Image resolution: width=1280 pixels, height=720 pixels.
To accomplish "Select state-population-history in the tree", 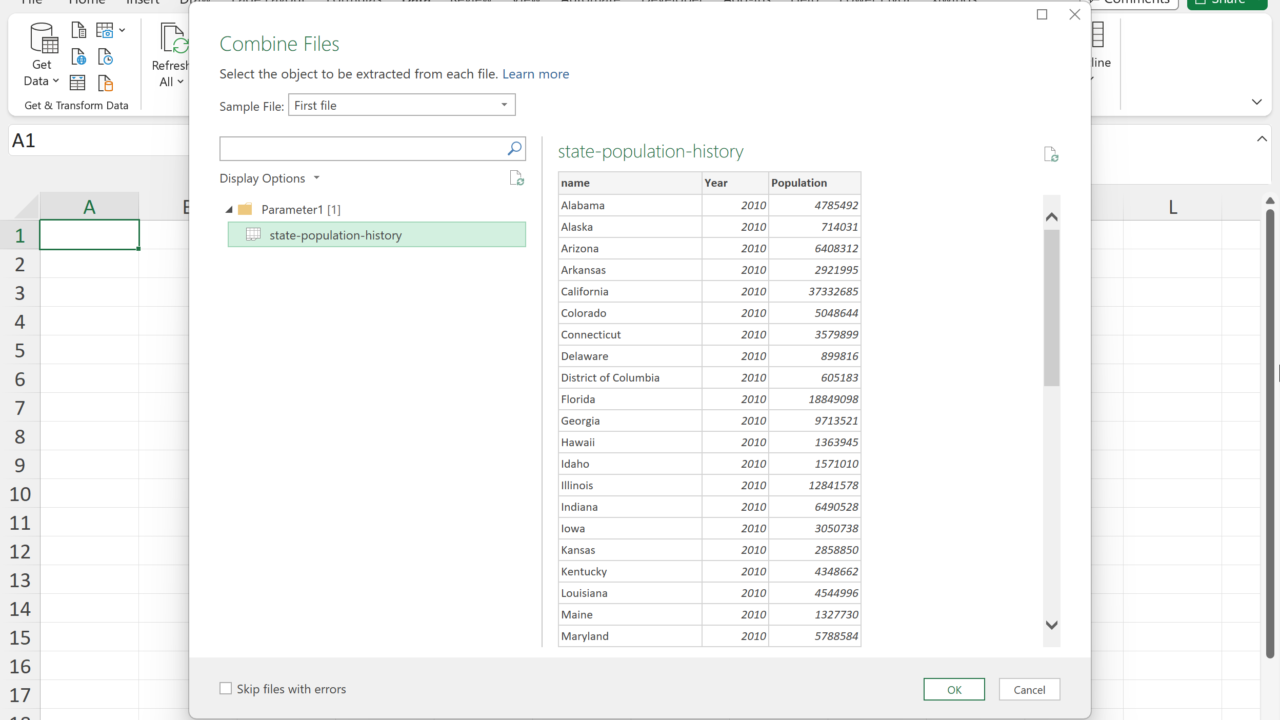I will pos(335,235).
